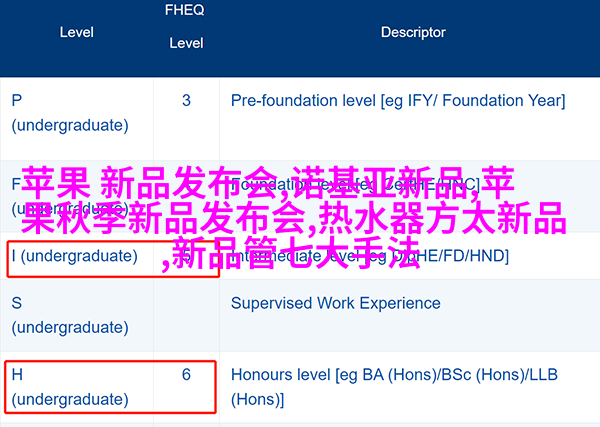This screenshot has width=600, height=427.
Task: Click the Intermediate level DipHE/FD/HND descriptor
Action: coord(370,256)
